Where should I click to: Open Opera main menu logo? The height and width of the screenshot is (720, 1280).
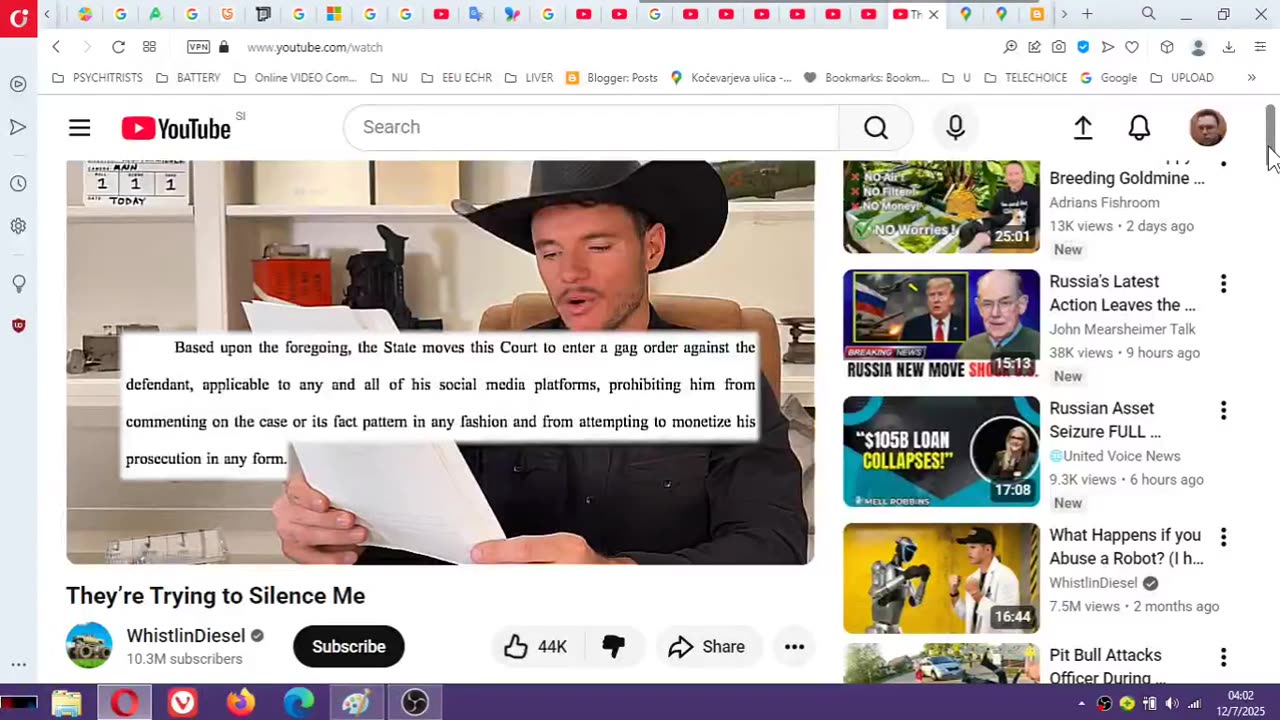click(x=18, y=17)
